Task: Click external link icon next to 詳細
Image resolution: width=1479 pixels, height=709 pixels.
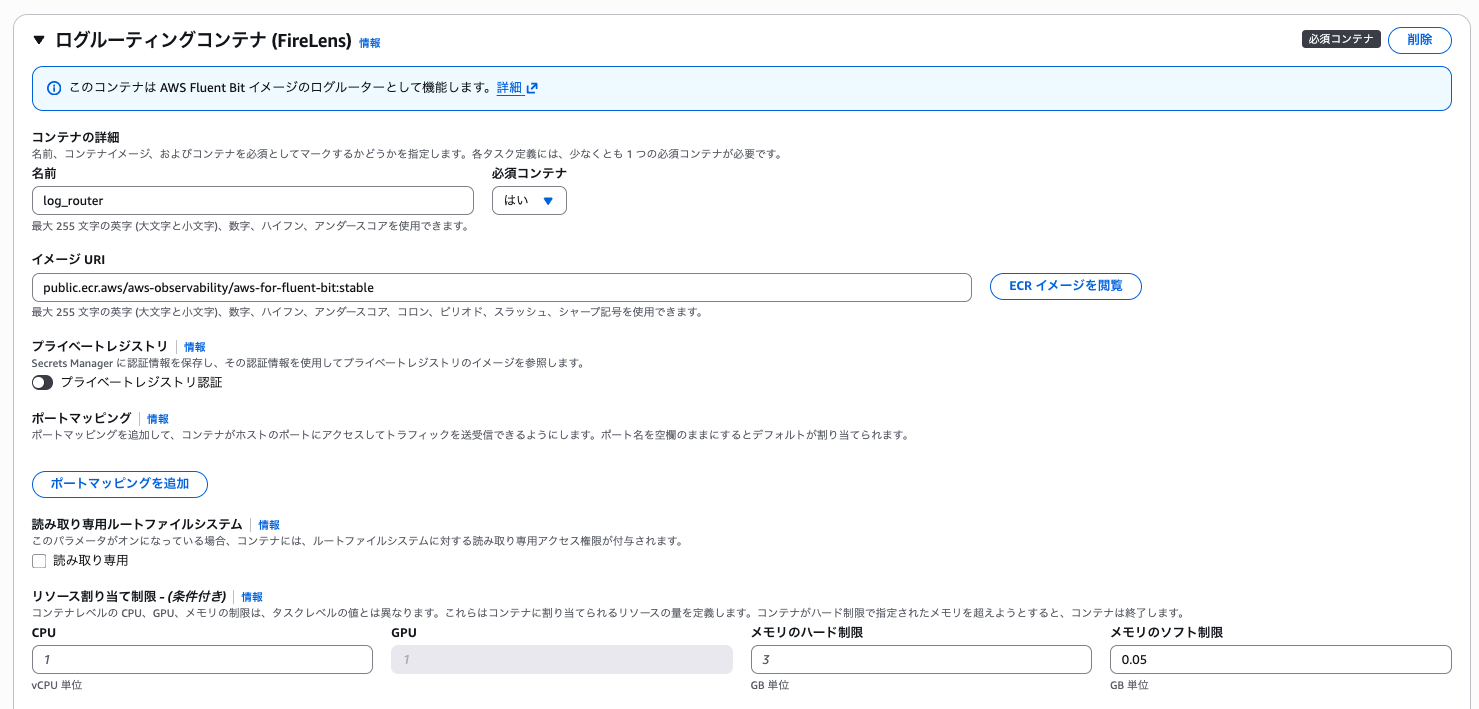Action: pyautogui.click(x=531, y=88)
